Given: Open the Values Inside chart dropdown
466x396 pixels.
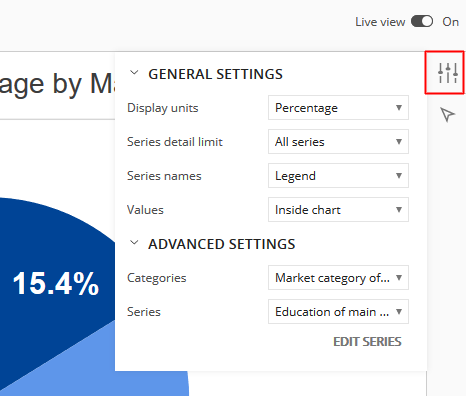Looking at the screenshot, I should [338, 210].
